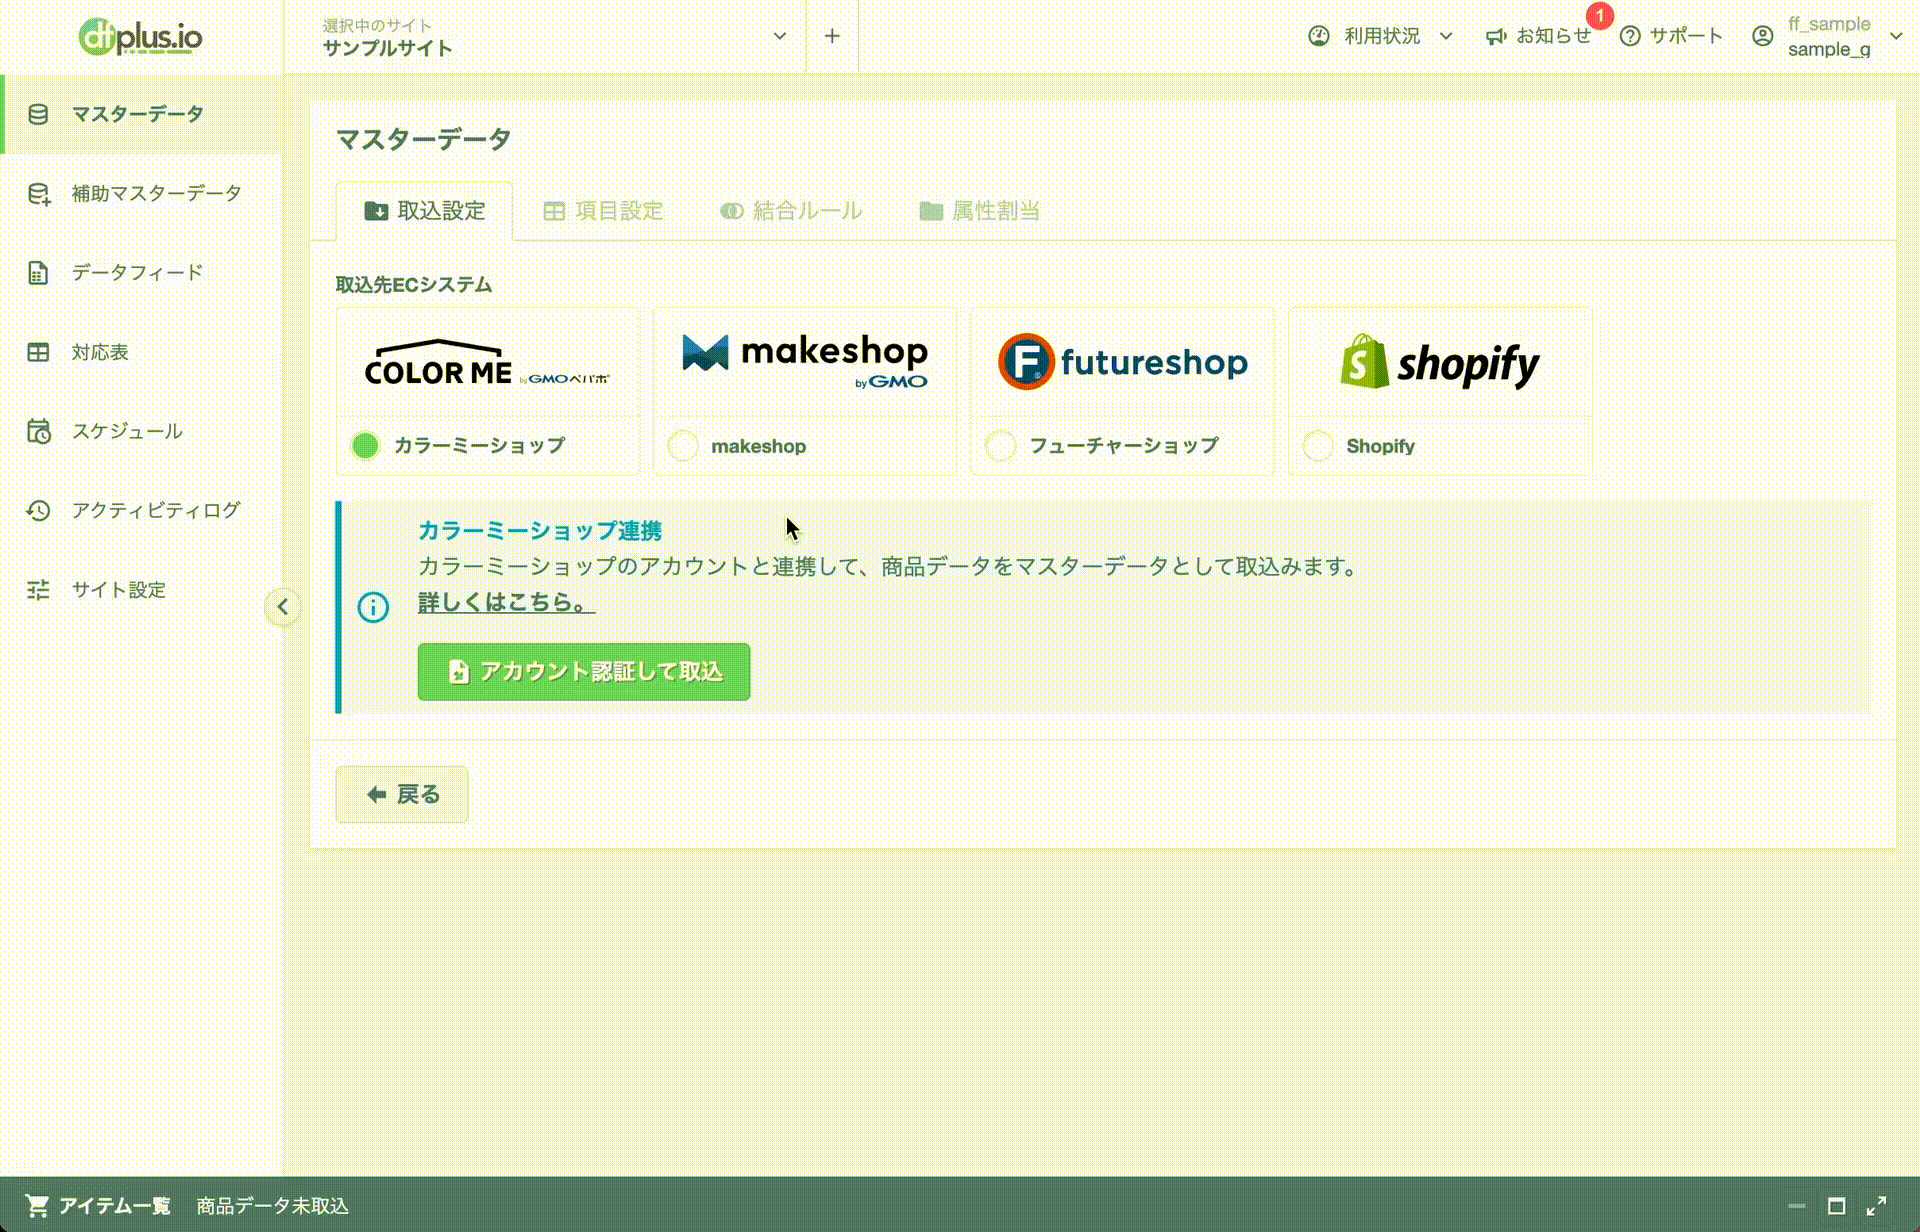The height and width of the screenshot is (1232, 1920).
Task: Click アカウント認証して取込 button
Action: [x=584, y=672]
